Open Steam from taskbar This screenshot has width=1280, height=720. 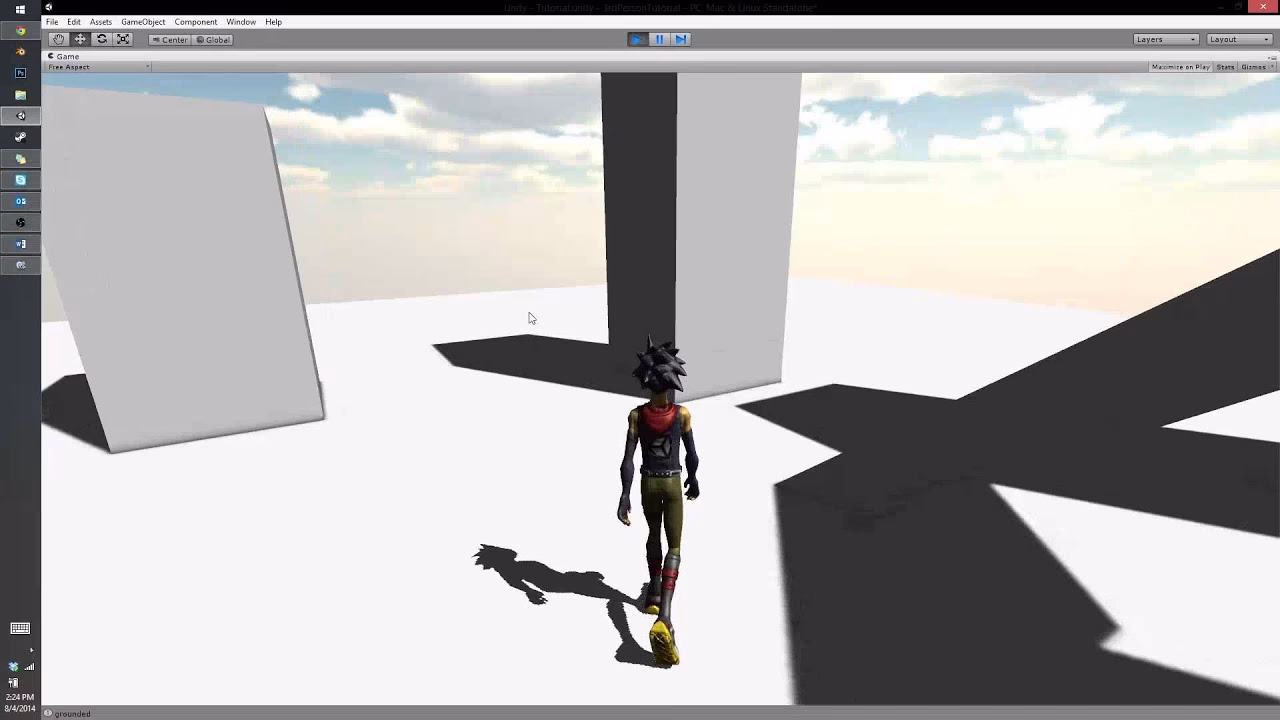[x=20, y=137]
